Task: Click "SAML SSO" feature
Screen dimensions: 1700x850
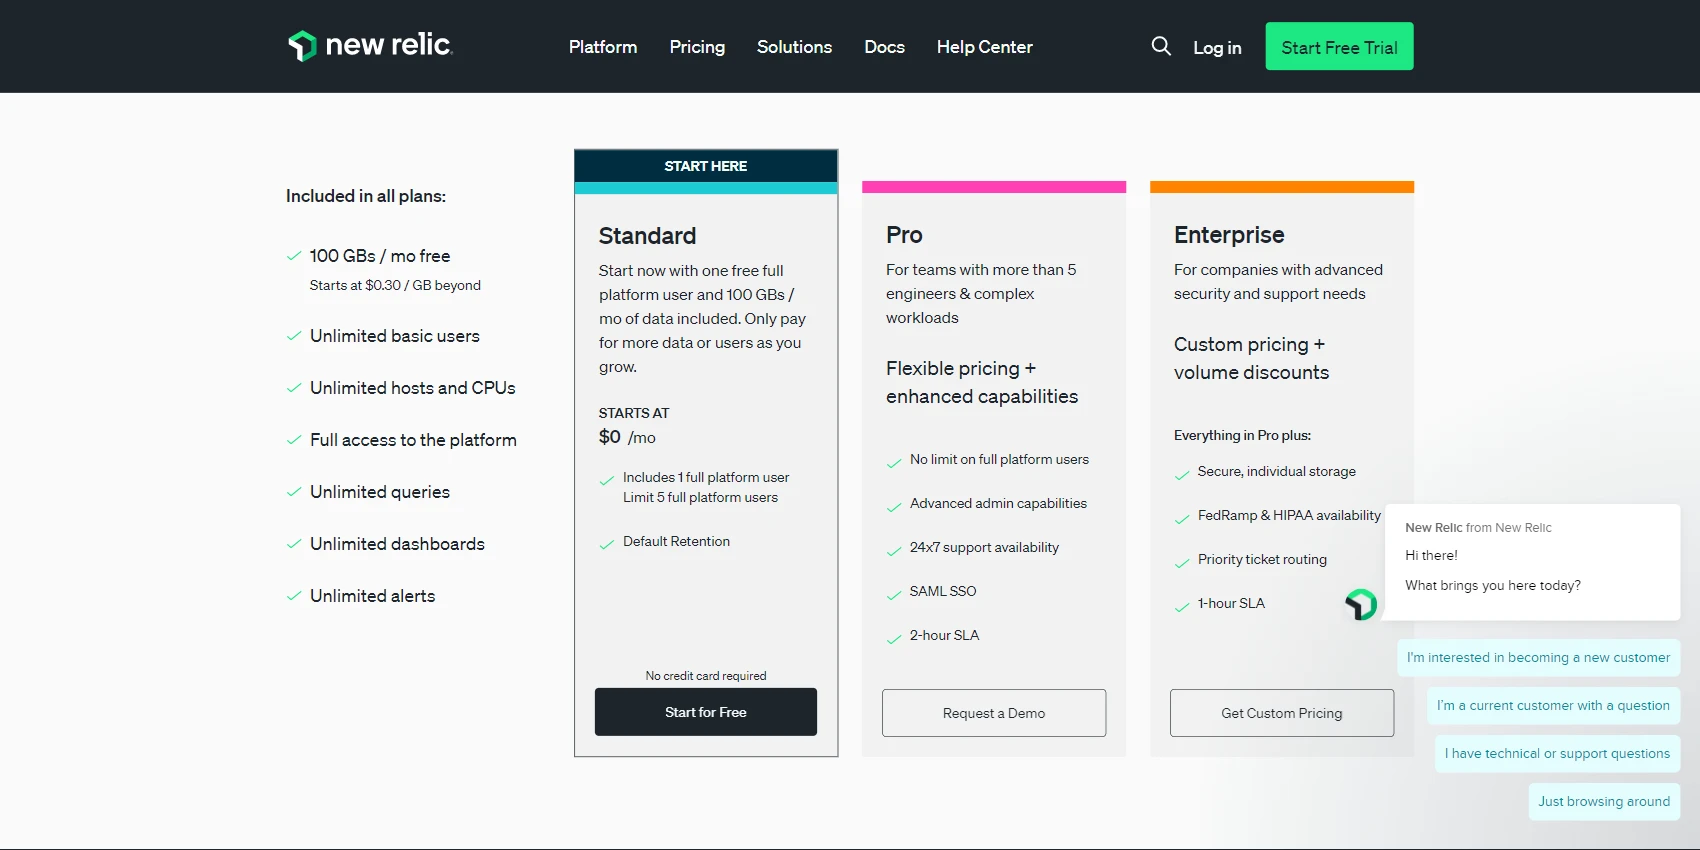Action: [943, 592]
